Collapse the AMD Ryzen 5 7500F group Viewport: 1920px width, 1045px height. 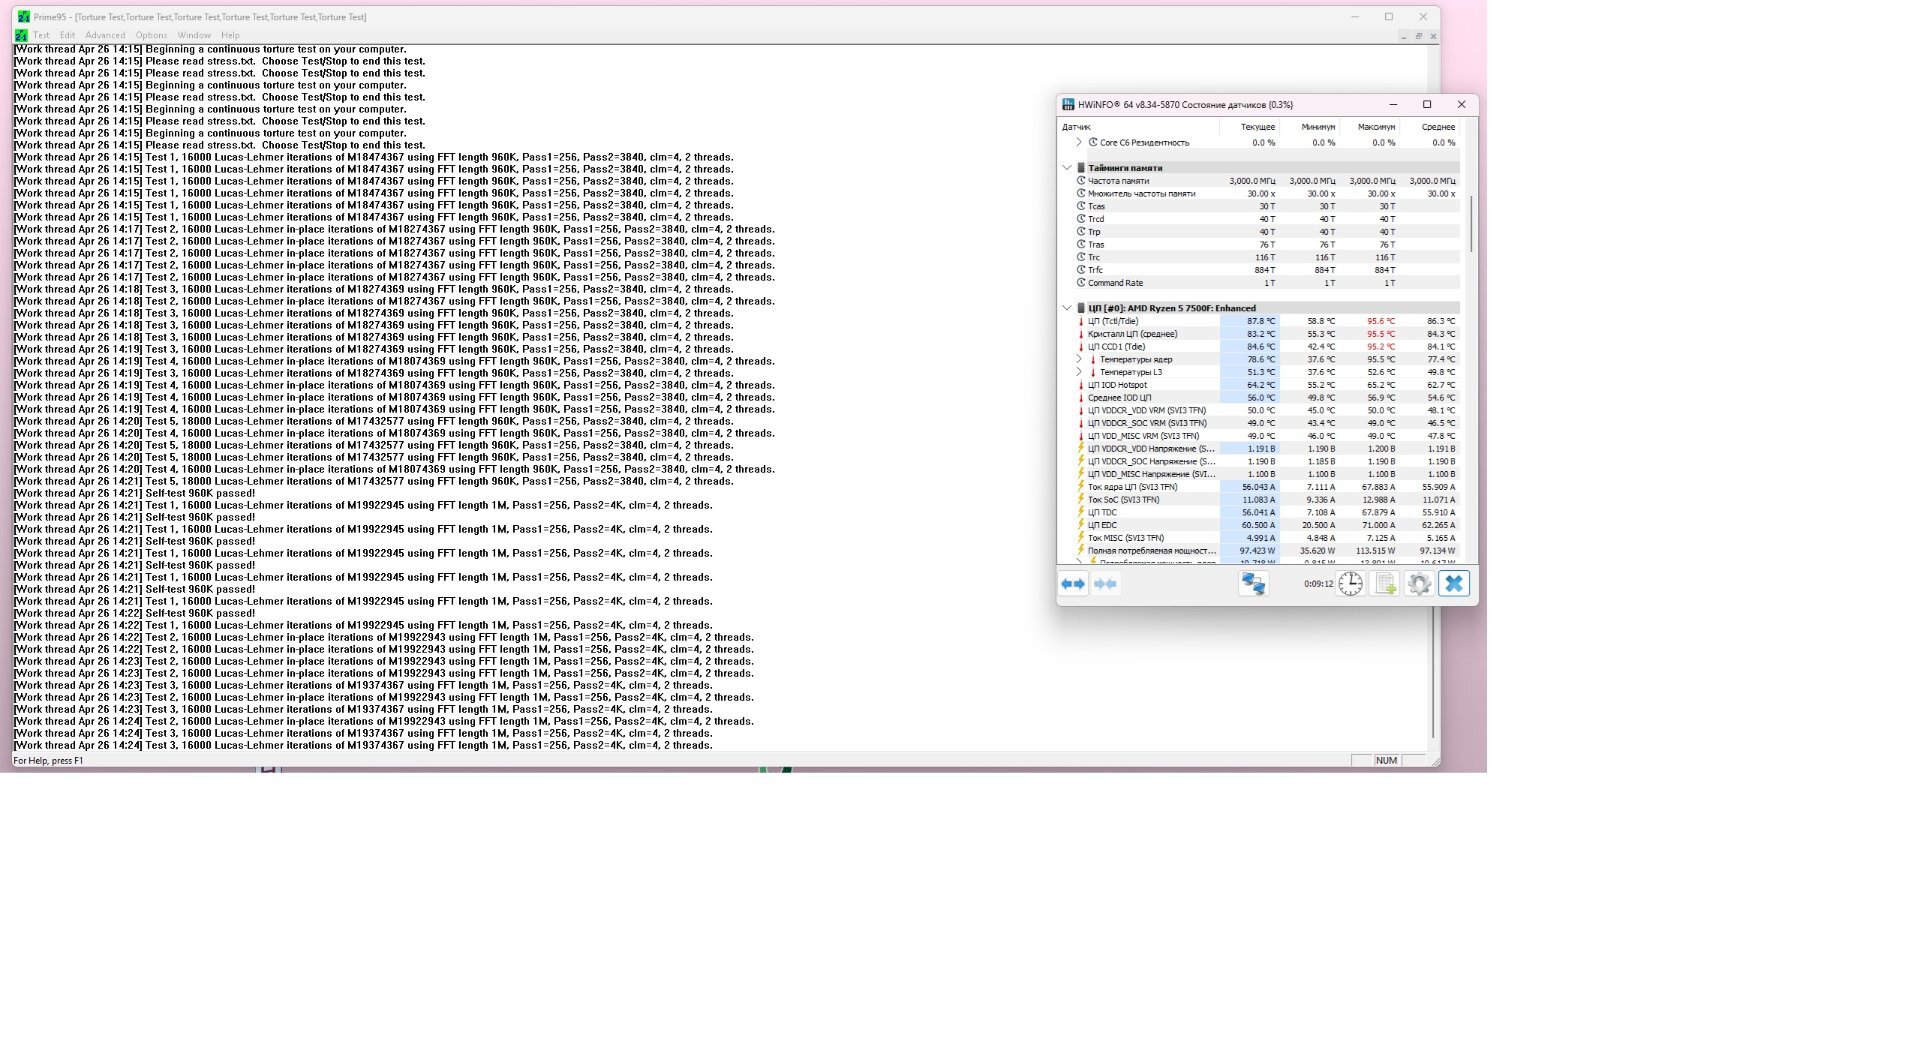click(x=1067, y=308)
